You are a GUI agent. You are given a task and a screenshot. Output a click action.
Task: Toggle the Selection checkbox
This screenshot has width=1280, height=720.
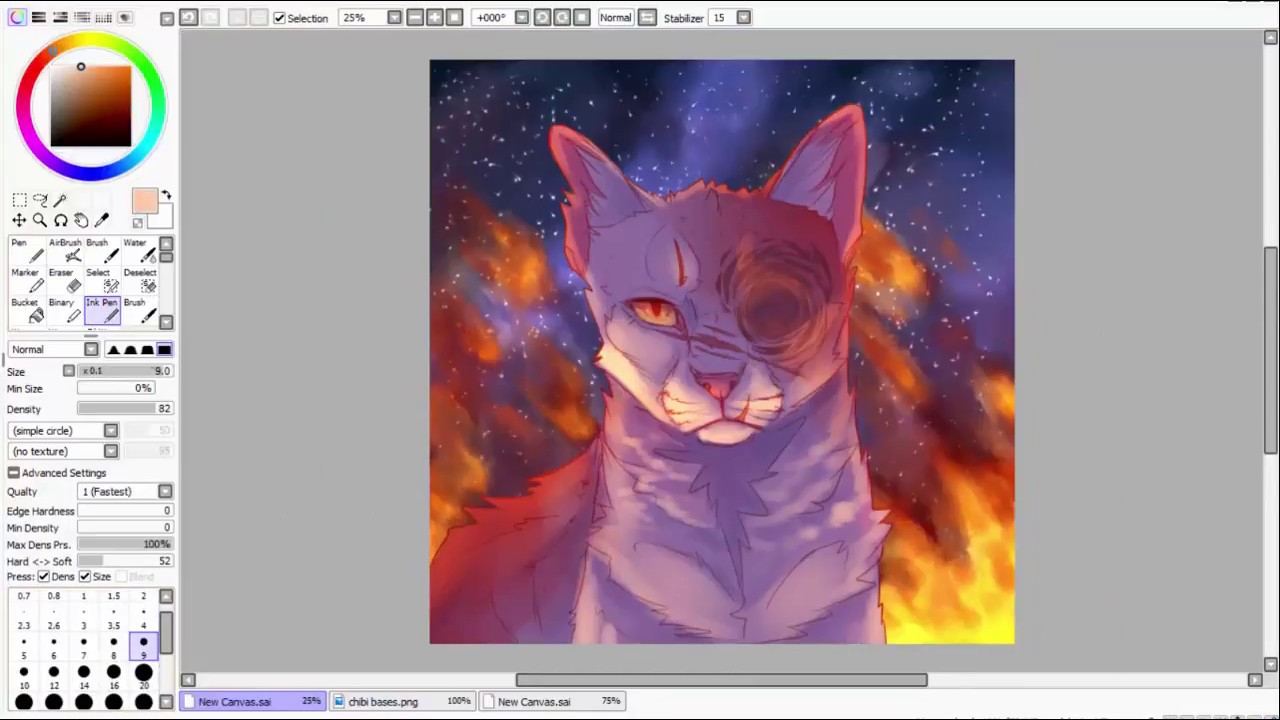(x=279, y=18)
